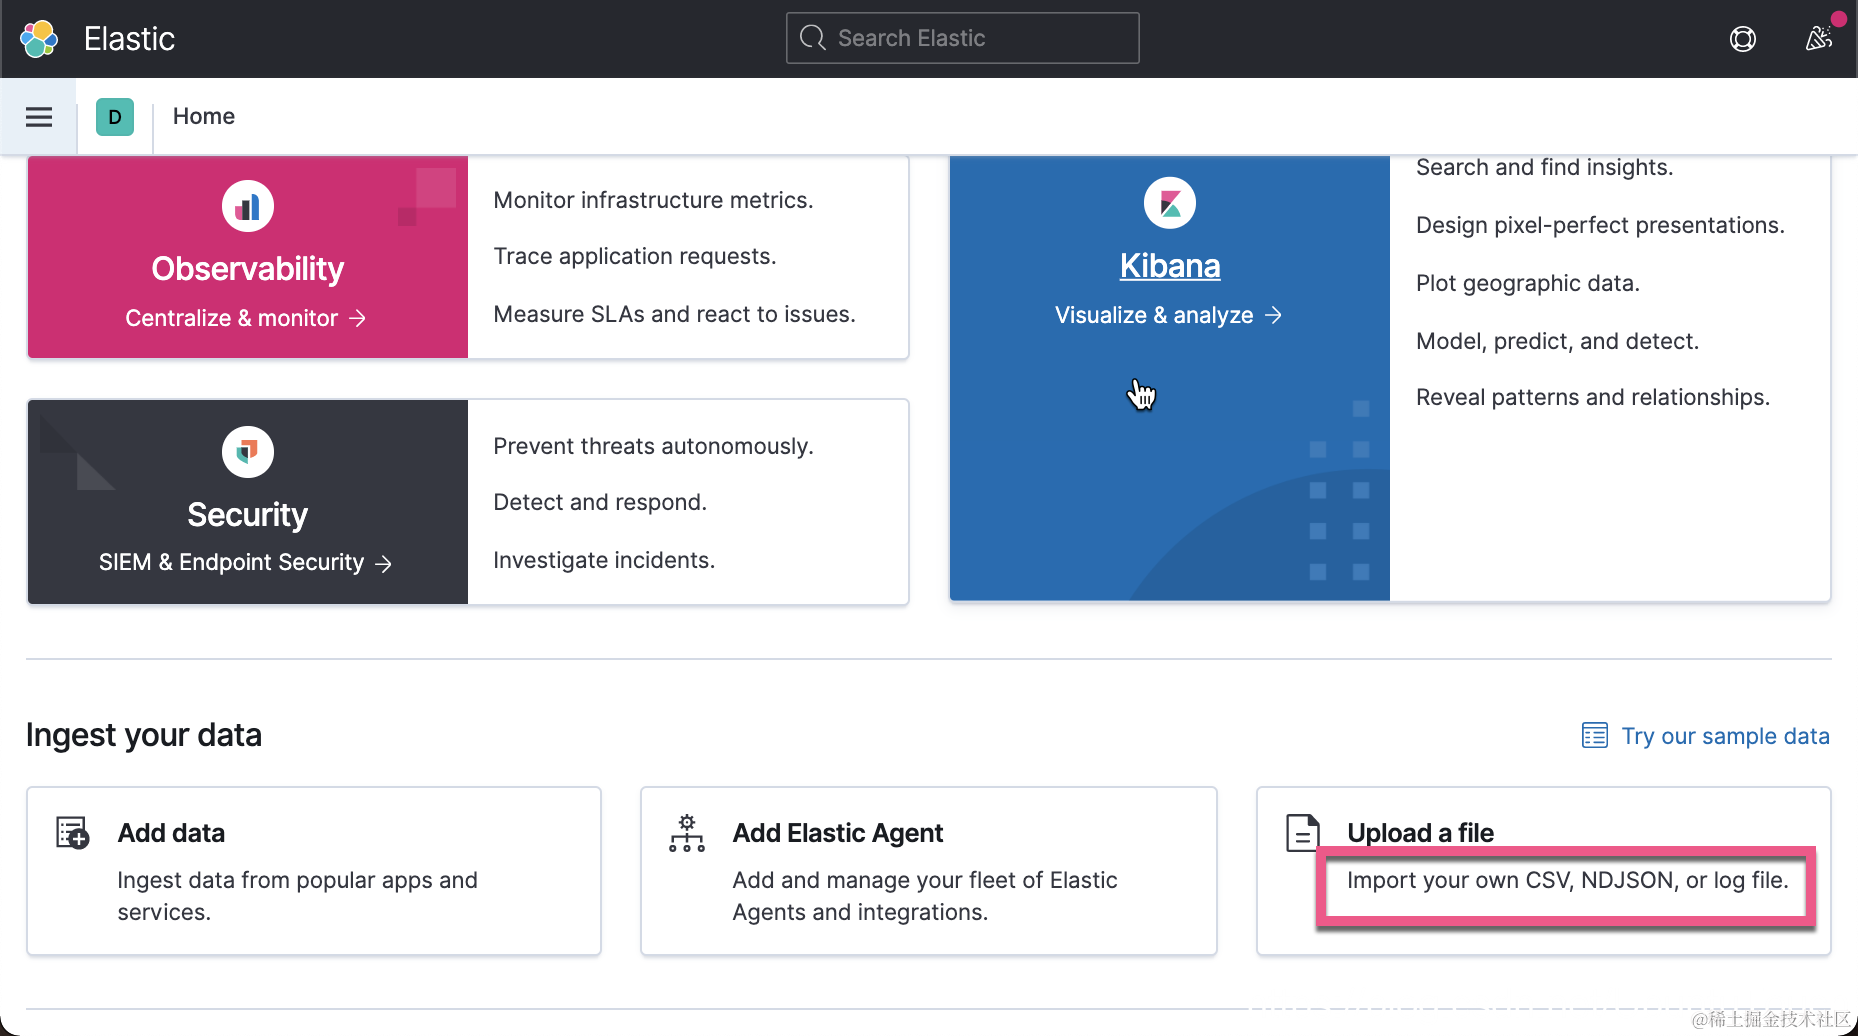Click the Elastic brand name text
1858x1036 pixels.
click(x=129, y=39)
